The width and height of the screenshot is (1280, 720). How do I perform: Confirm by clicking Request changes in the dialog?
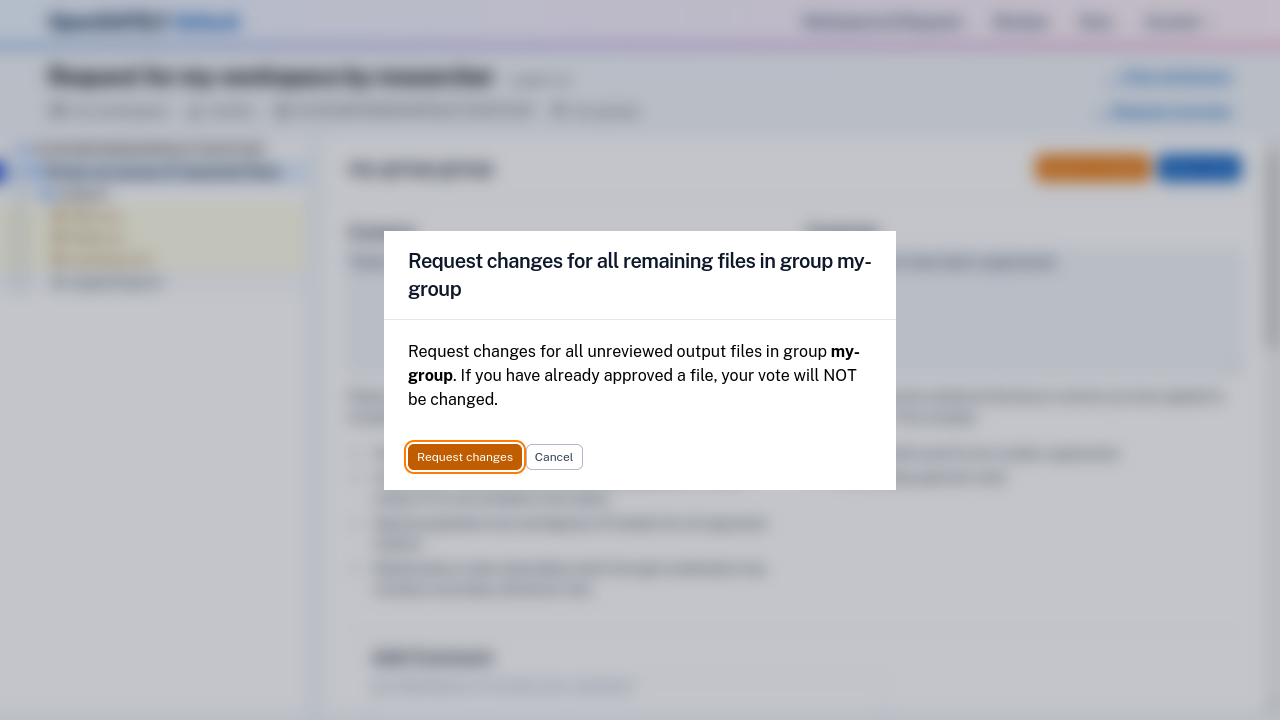[464, 457]
